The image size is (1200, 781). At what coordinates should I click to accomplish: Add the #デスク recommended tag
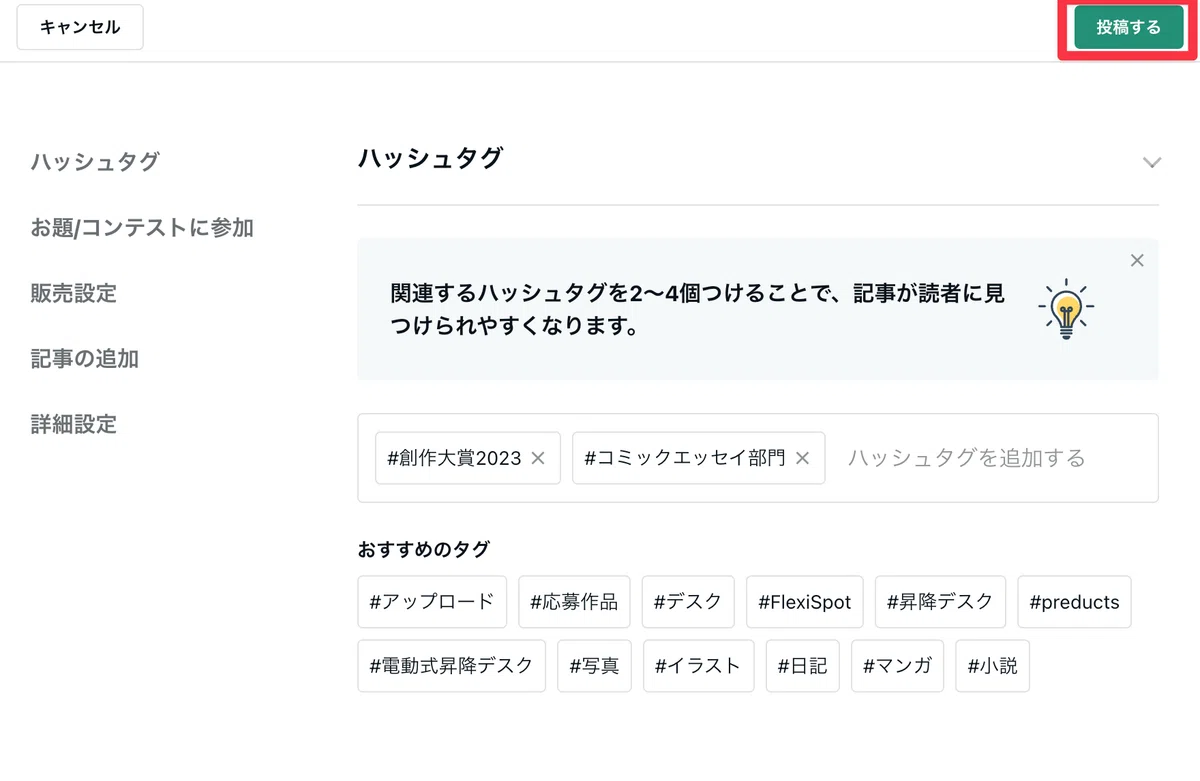click(688, 602)
